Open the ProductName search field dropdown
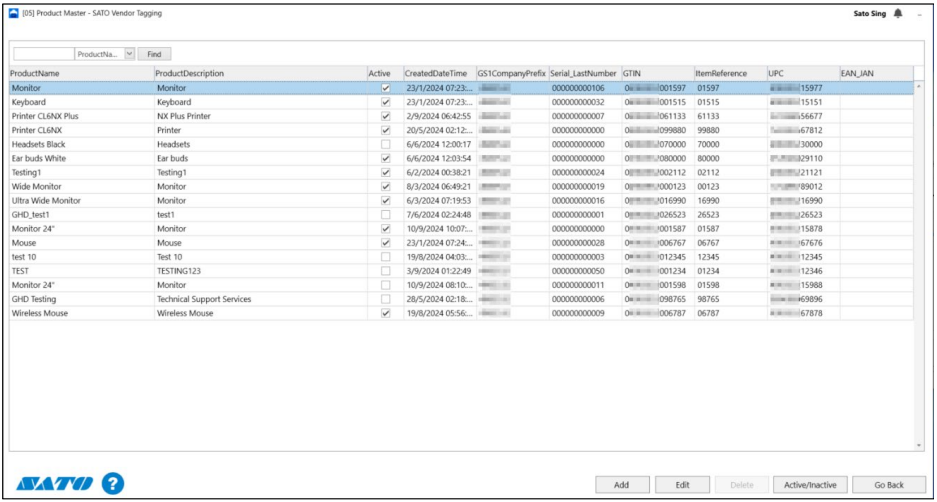The width and height of the screenshot is (937, 502). 129,53
